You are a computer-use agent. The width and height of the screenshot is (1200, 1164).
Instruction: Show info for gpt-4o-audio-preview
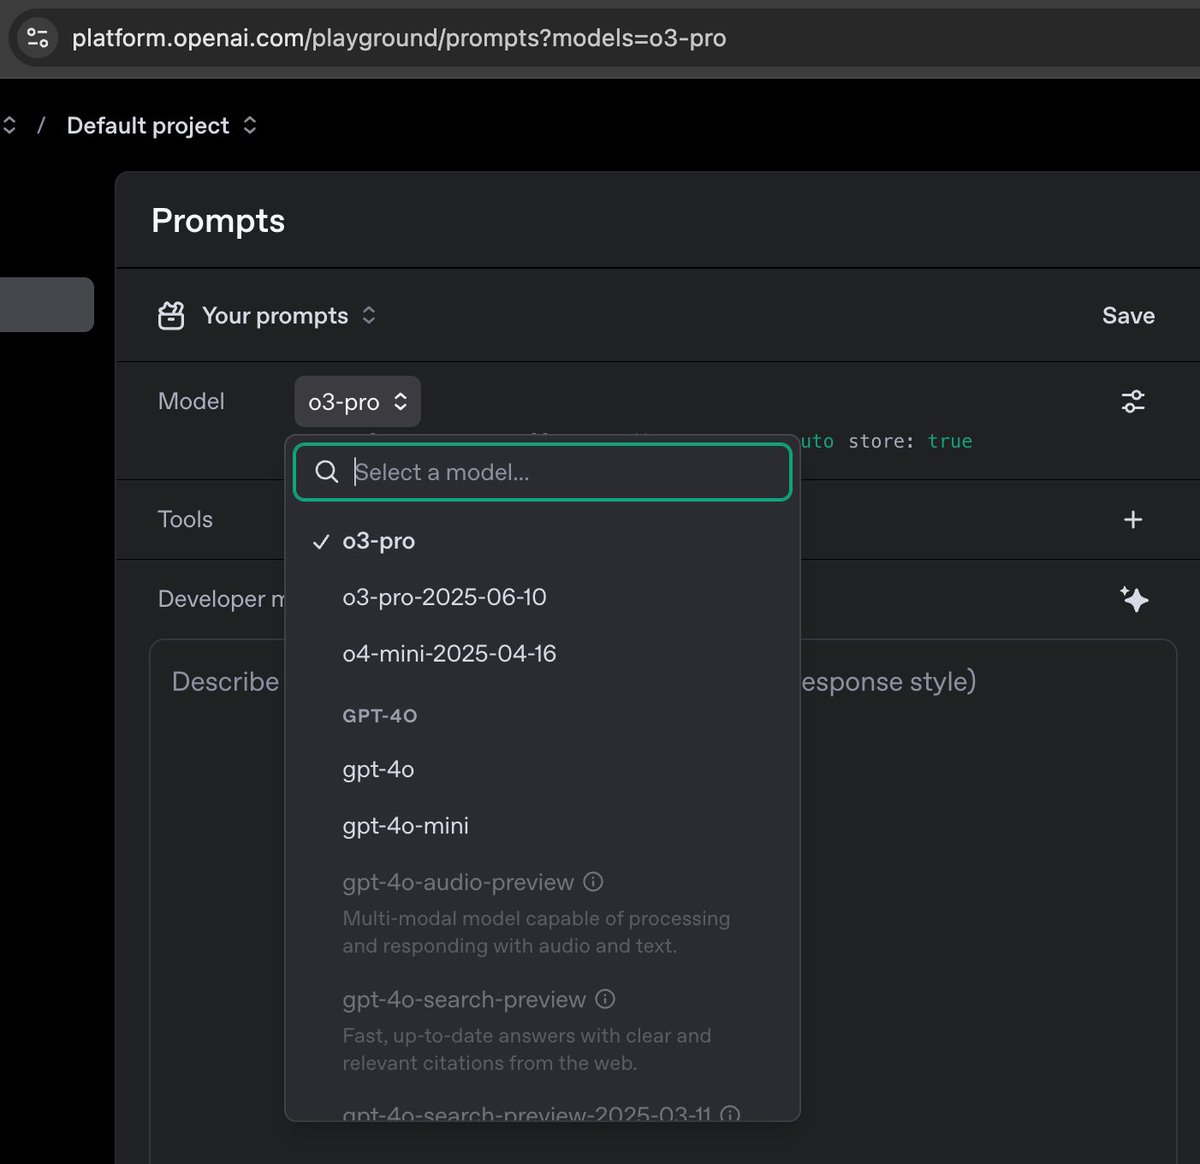pyautogui.click(x=593, y=882)
